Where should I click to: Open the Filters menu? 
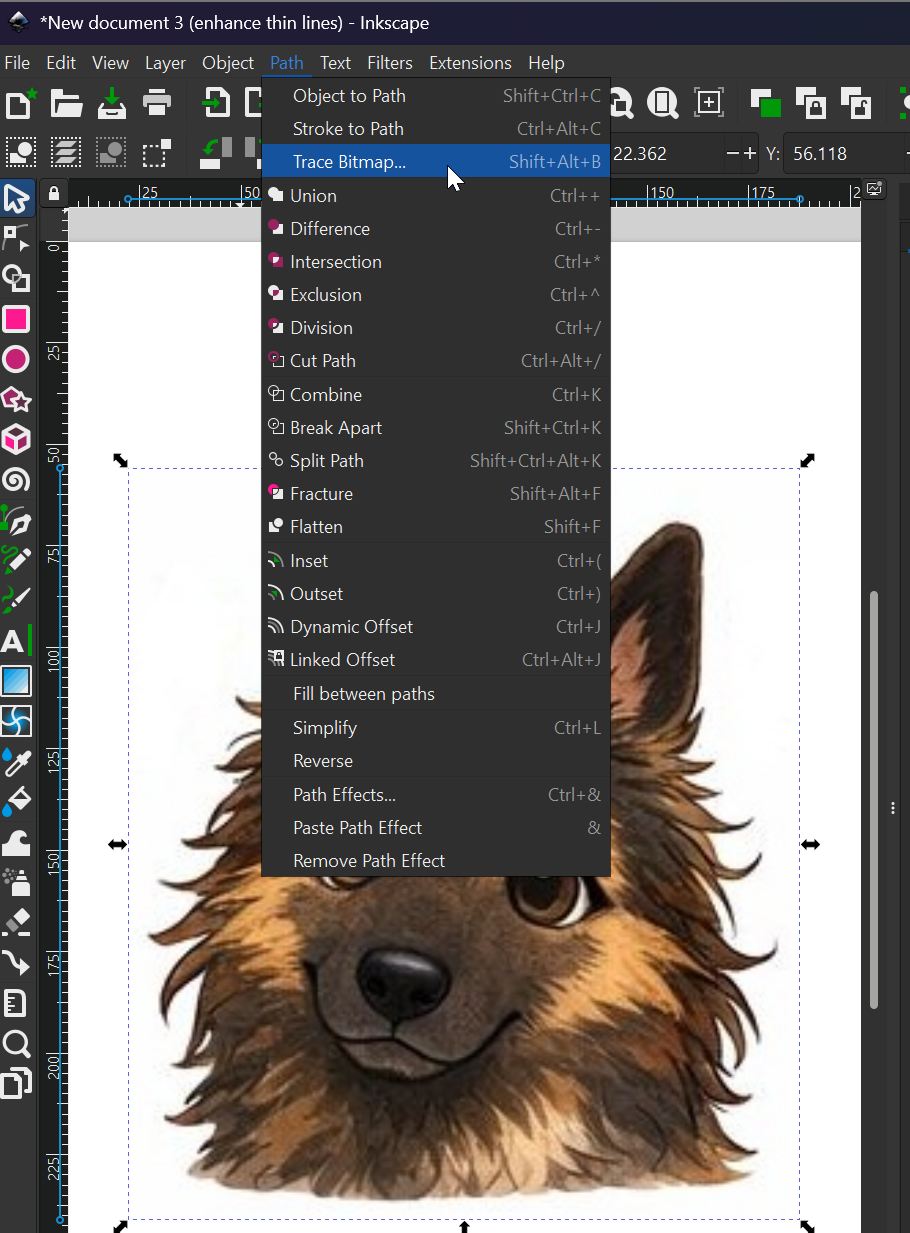tap(389, 62)
